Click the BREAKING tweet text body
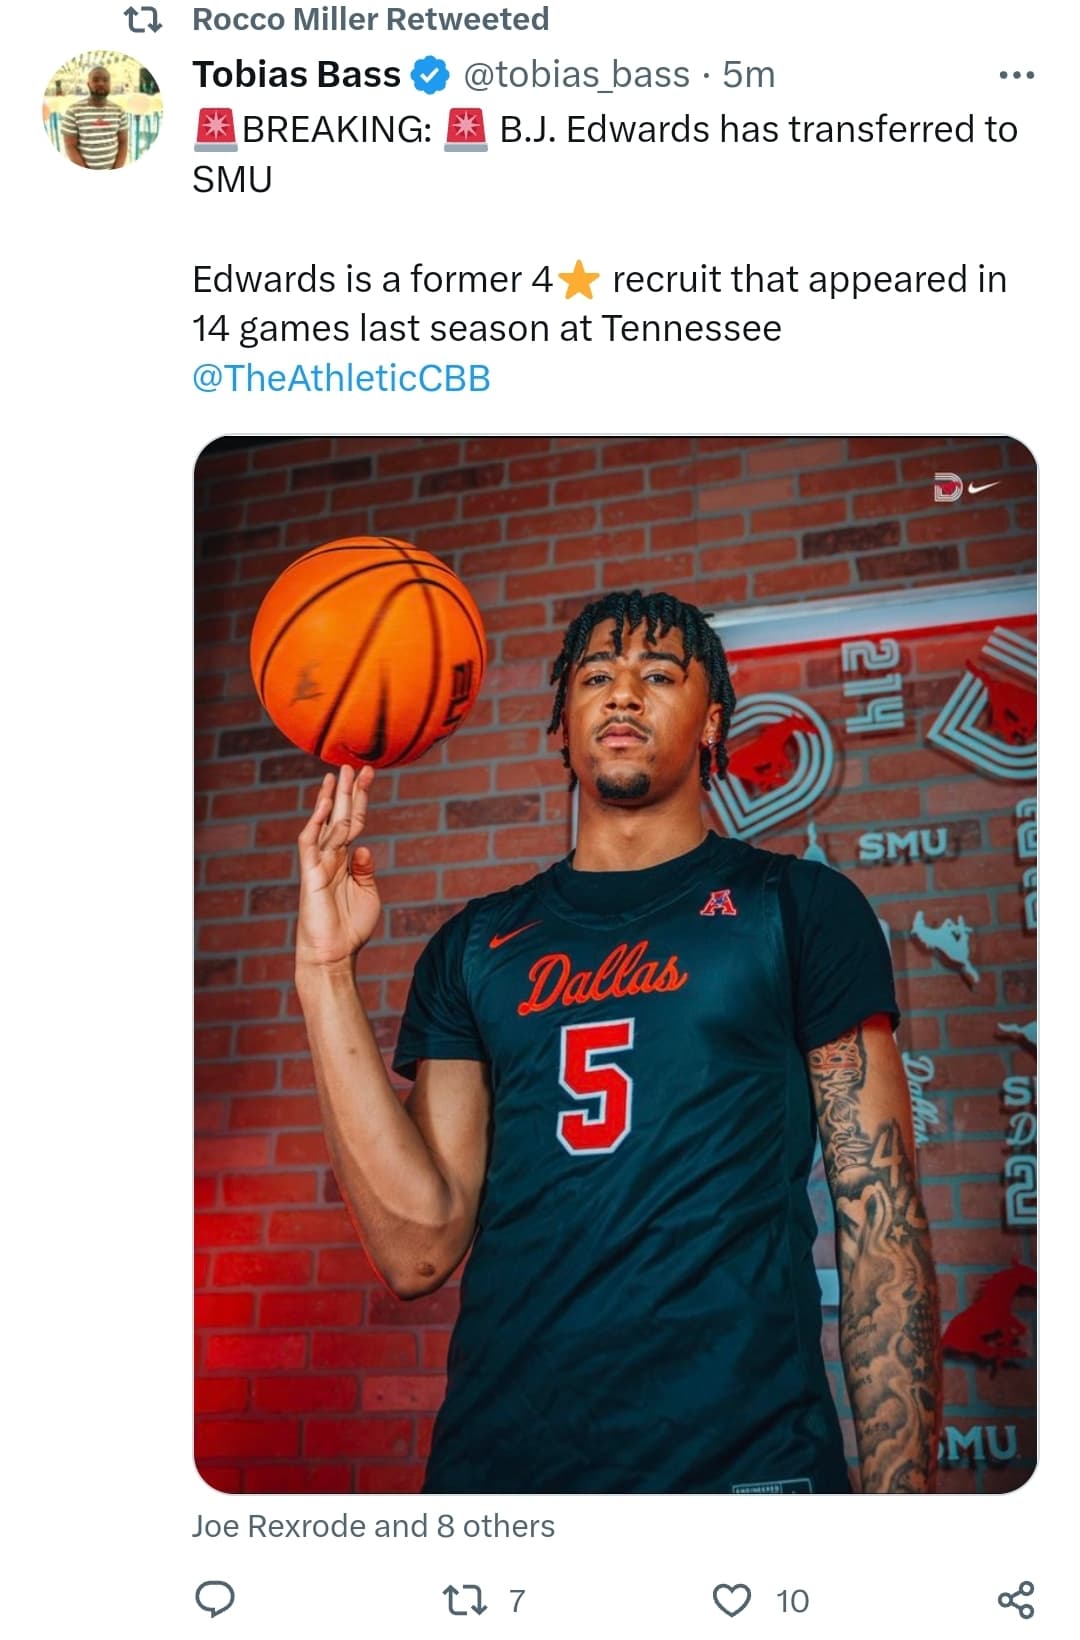 [605, 254]
